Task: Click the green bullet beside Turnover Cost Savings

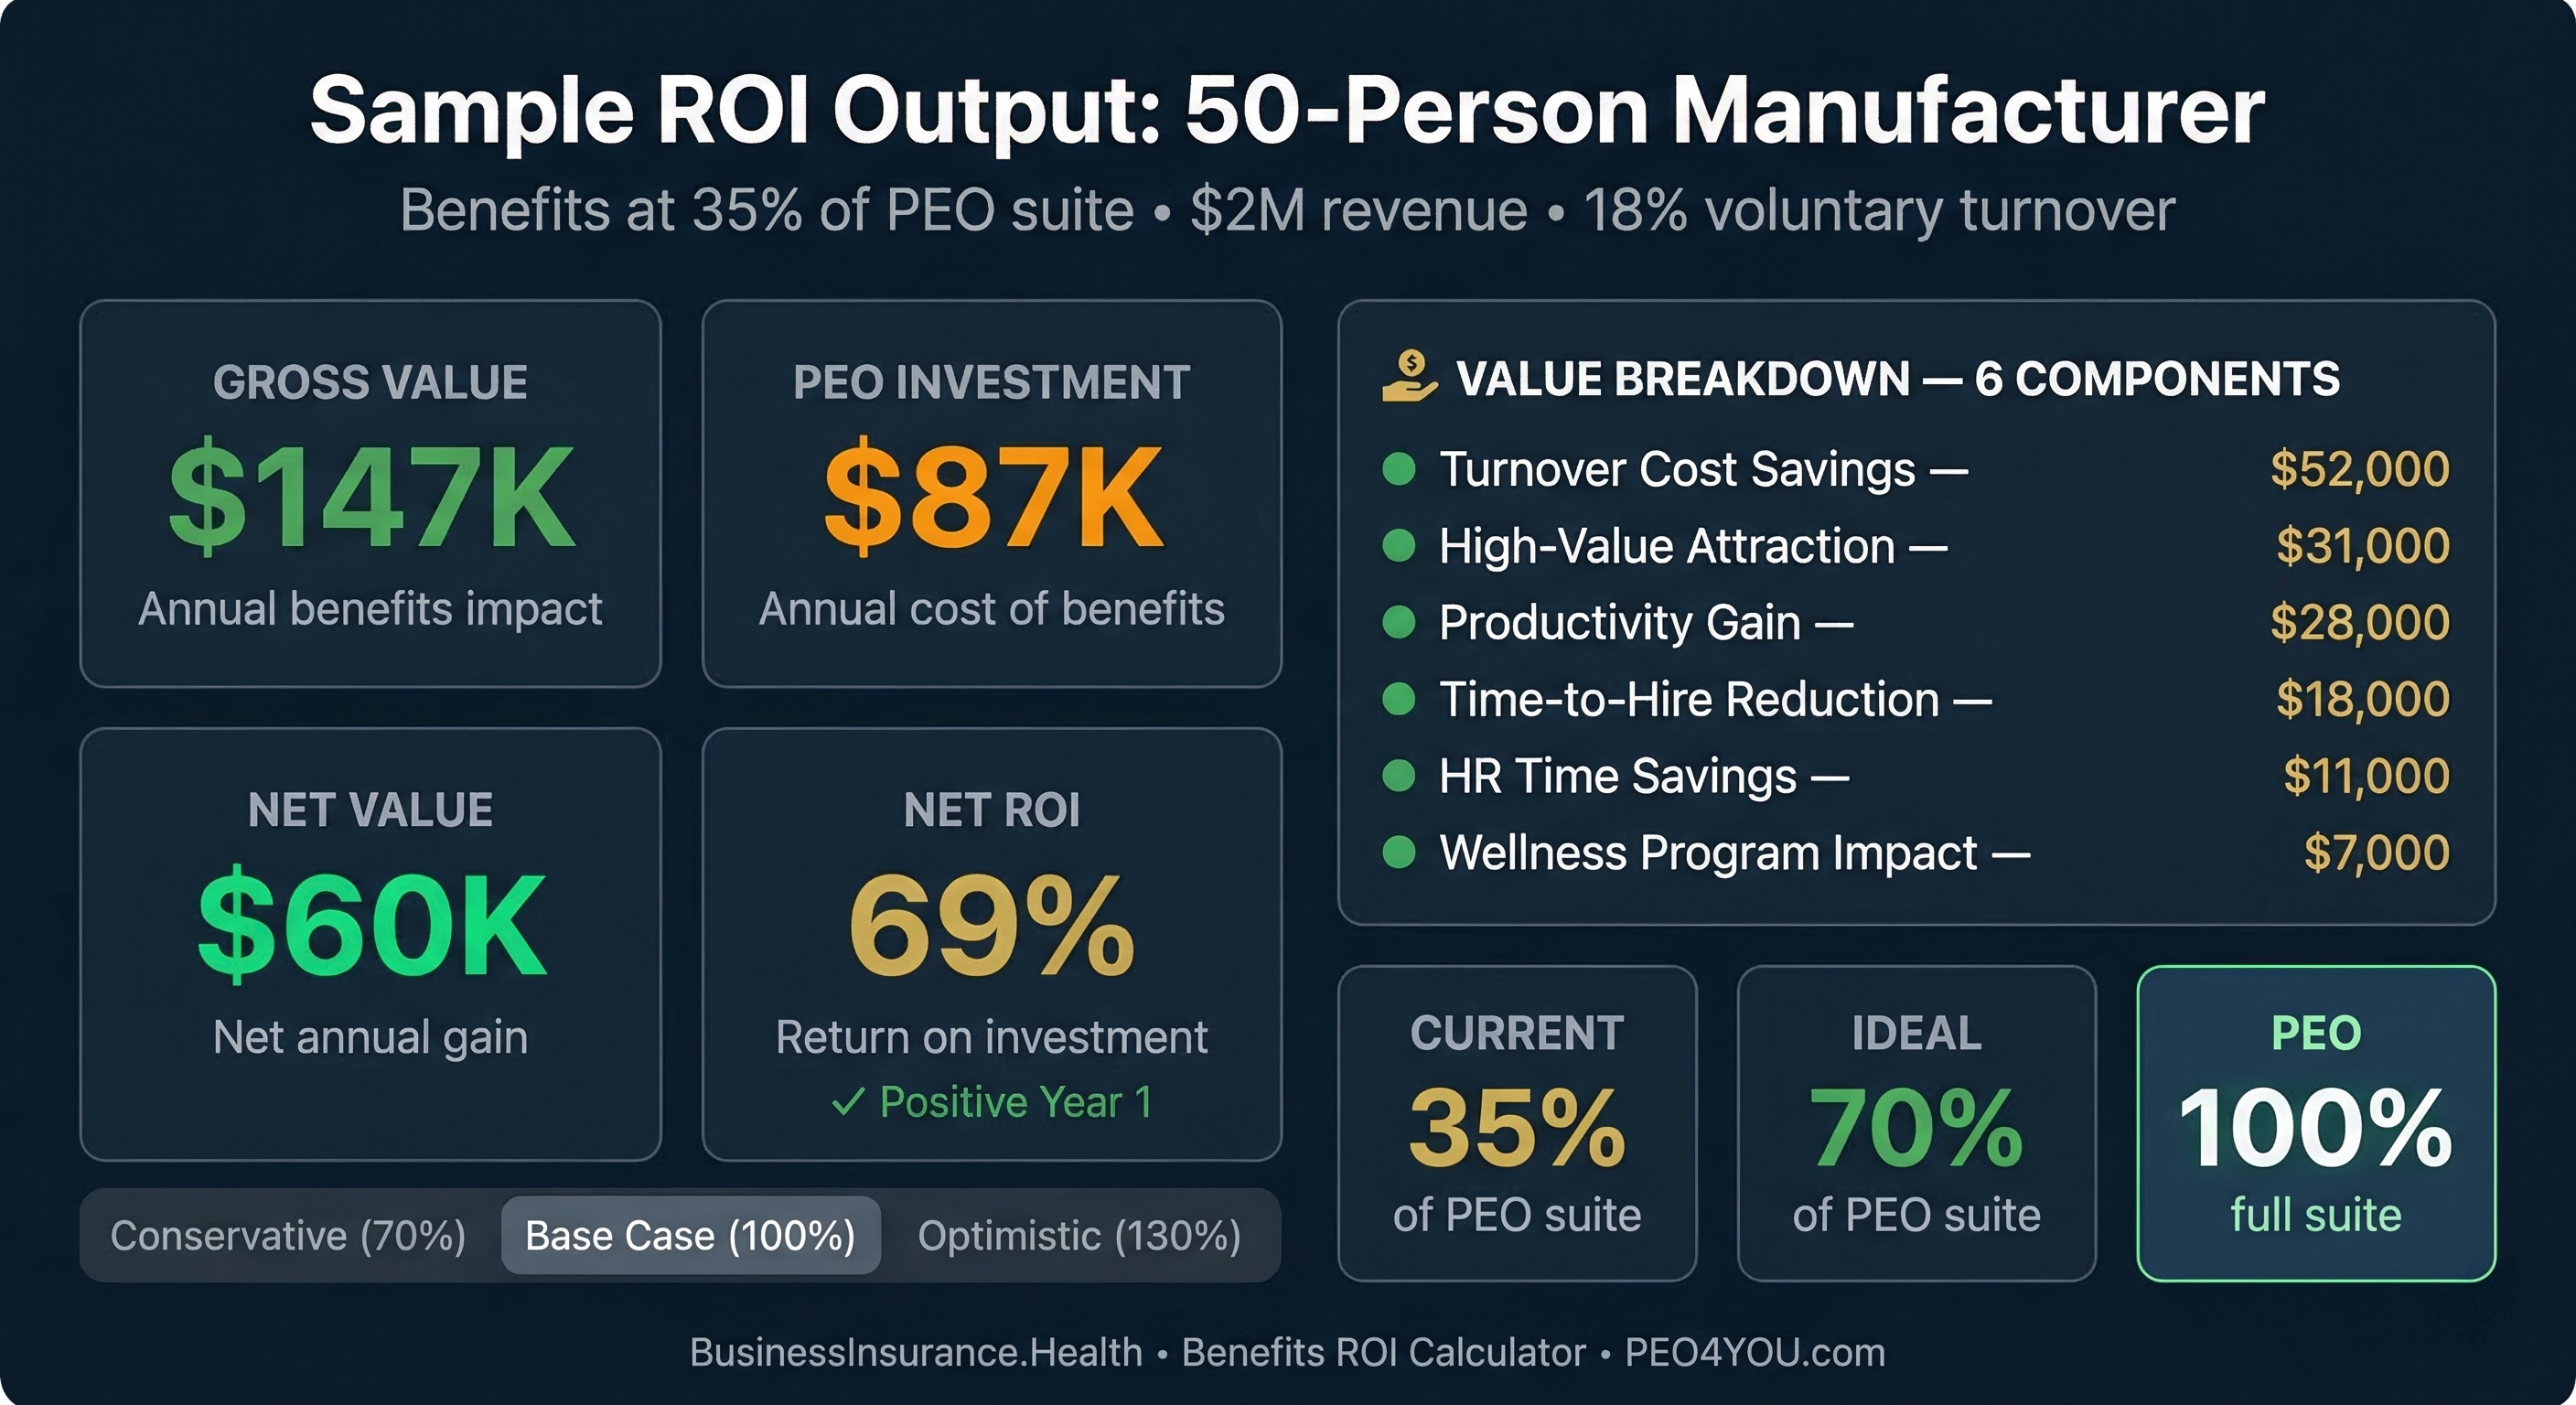Action: 1398,469
